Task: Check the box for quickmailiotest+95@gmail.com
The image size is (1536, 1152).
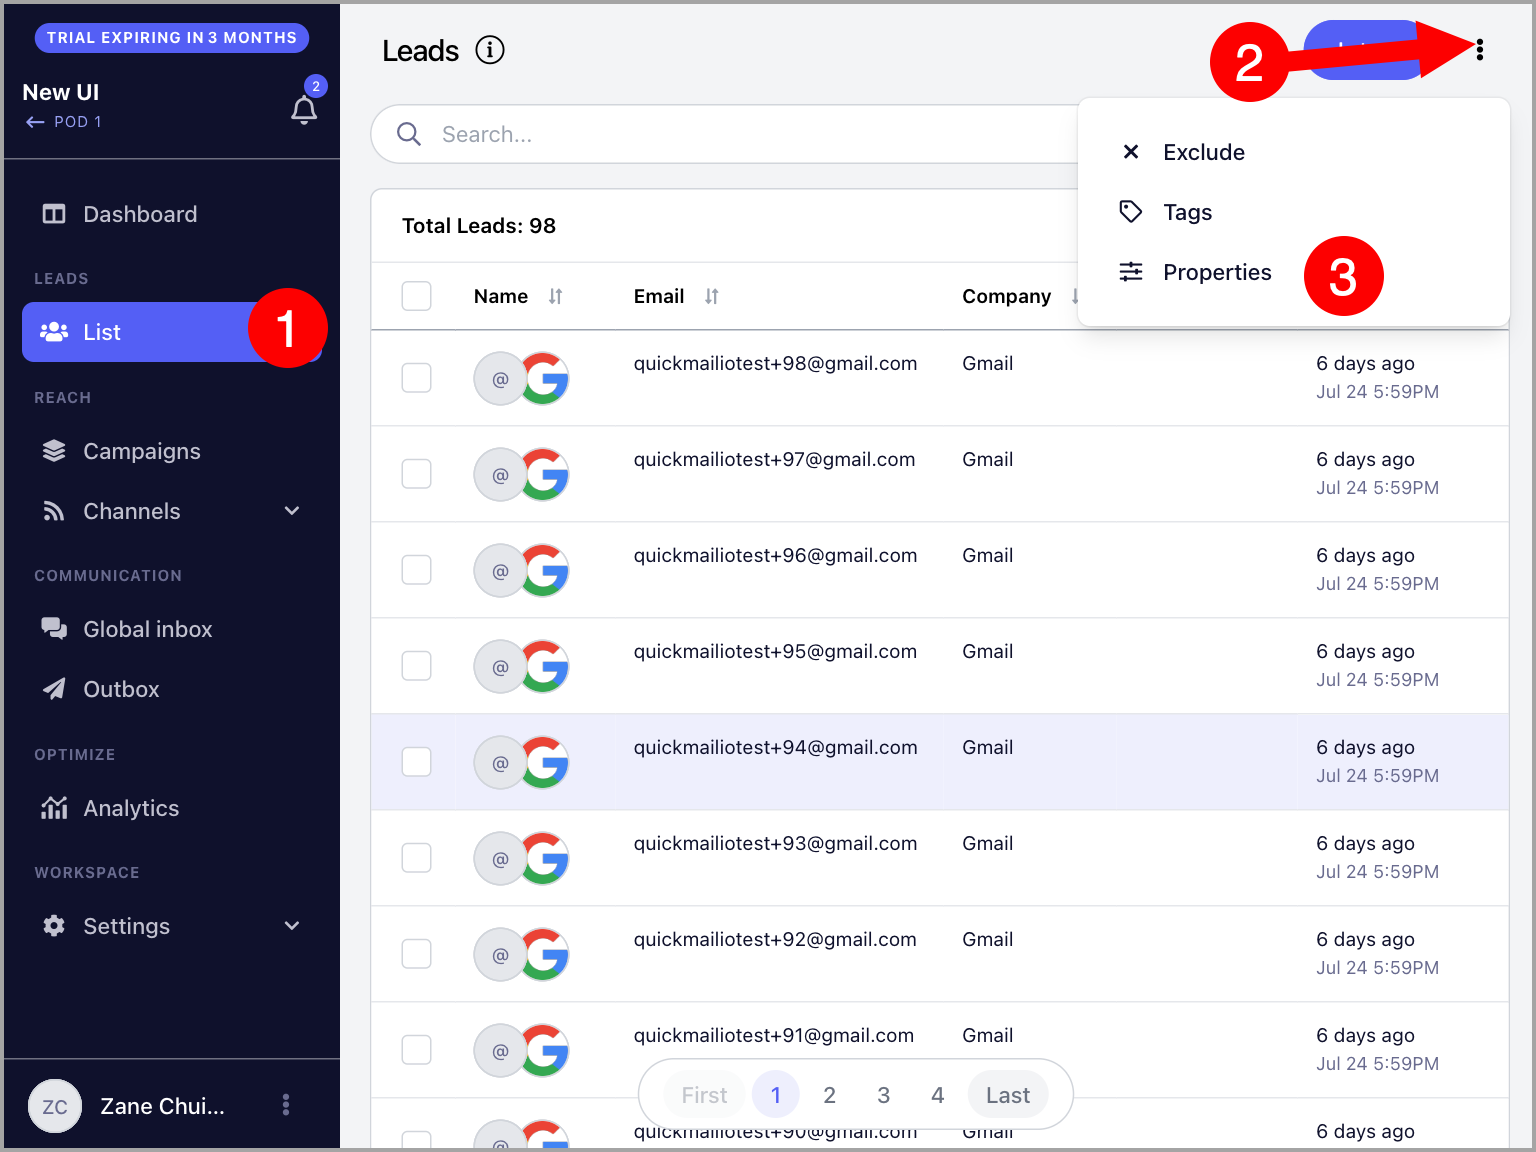Action: click(x=416, y=666)
